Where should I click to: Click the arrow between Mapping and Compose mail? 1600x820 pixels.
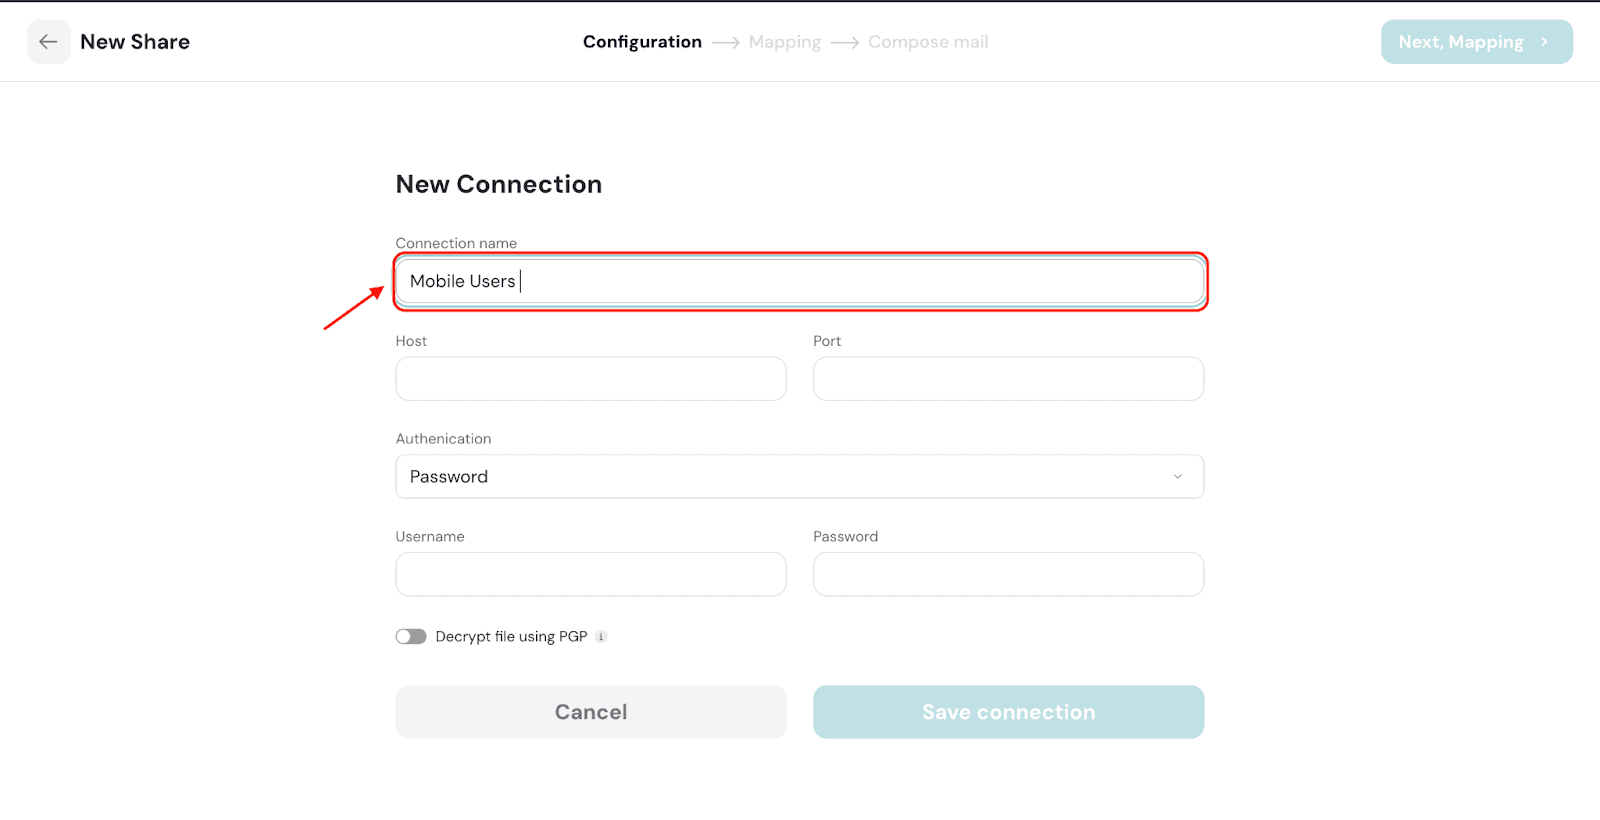click(845, 43)
